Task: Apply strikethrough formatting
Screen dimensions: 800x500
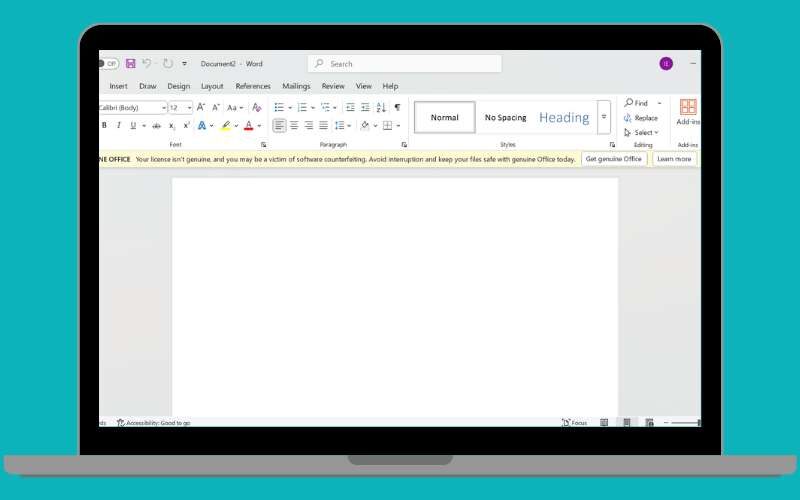Action: click(157, 126)
